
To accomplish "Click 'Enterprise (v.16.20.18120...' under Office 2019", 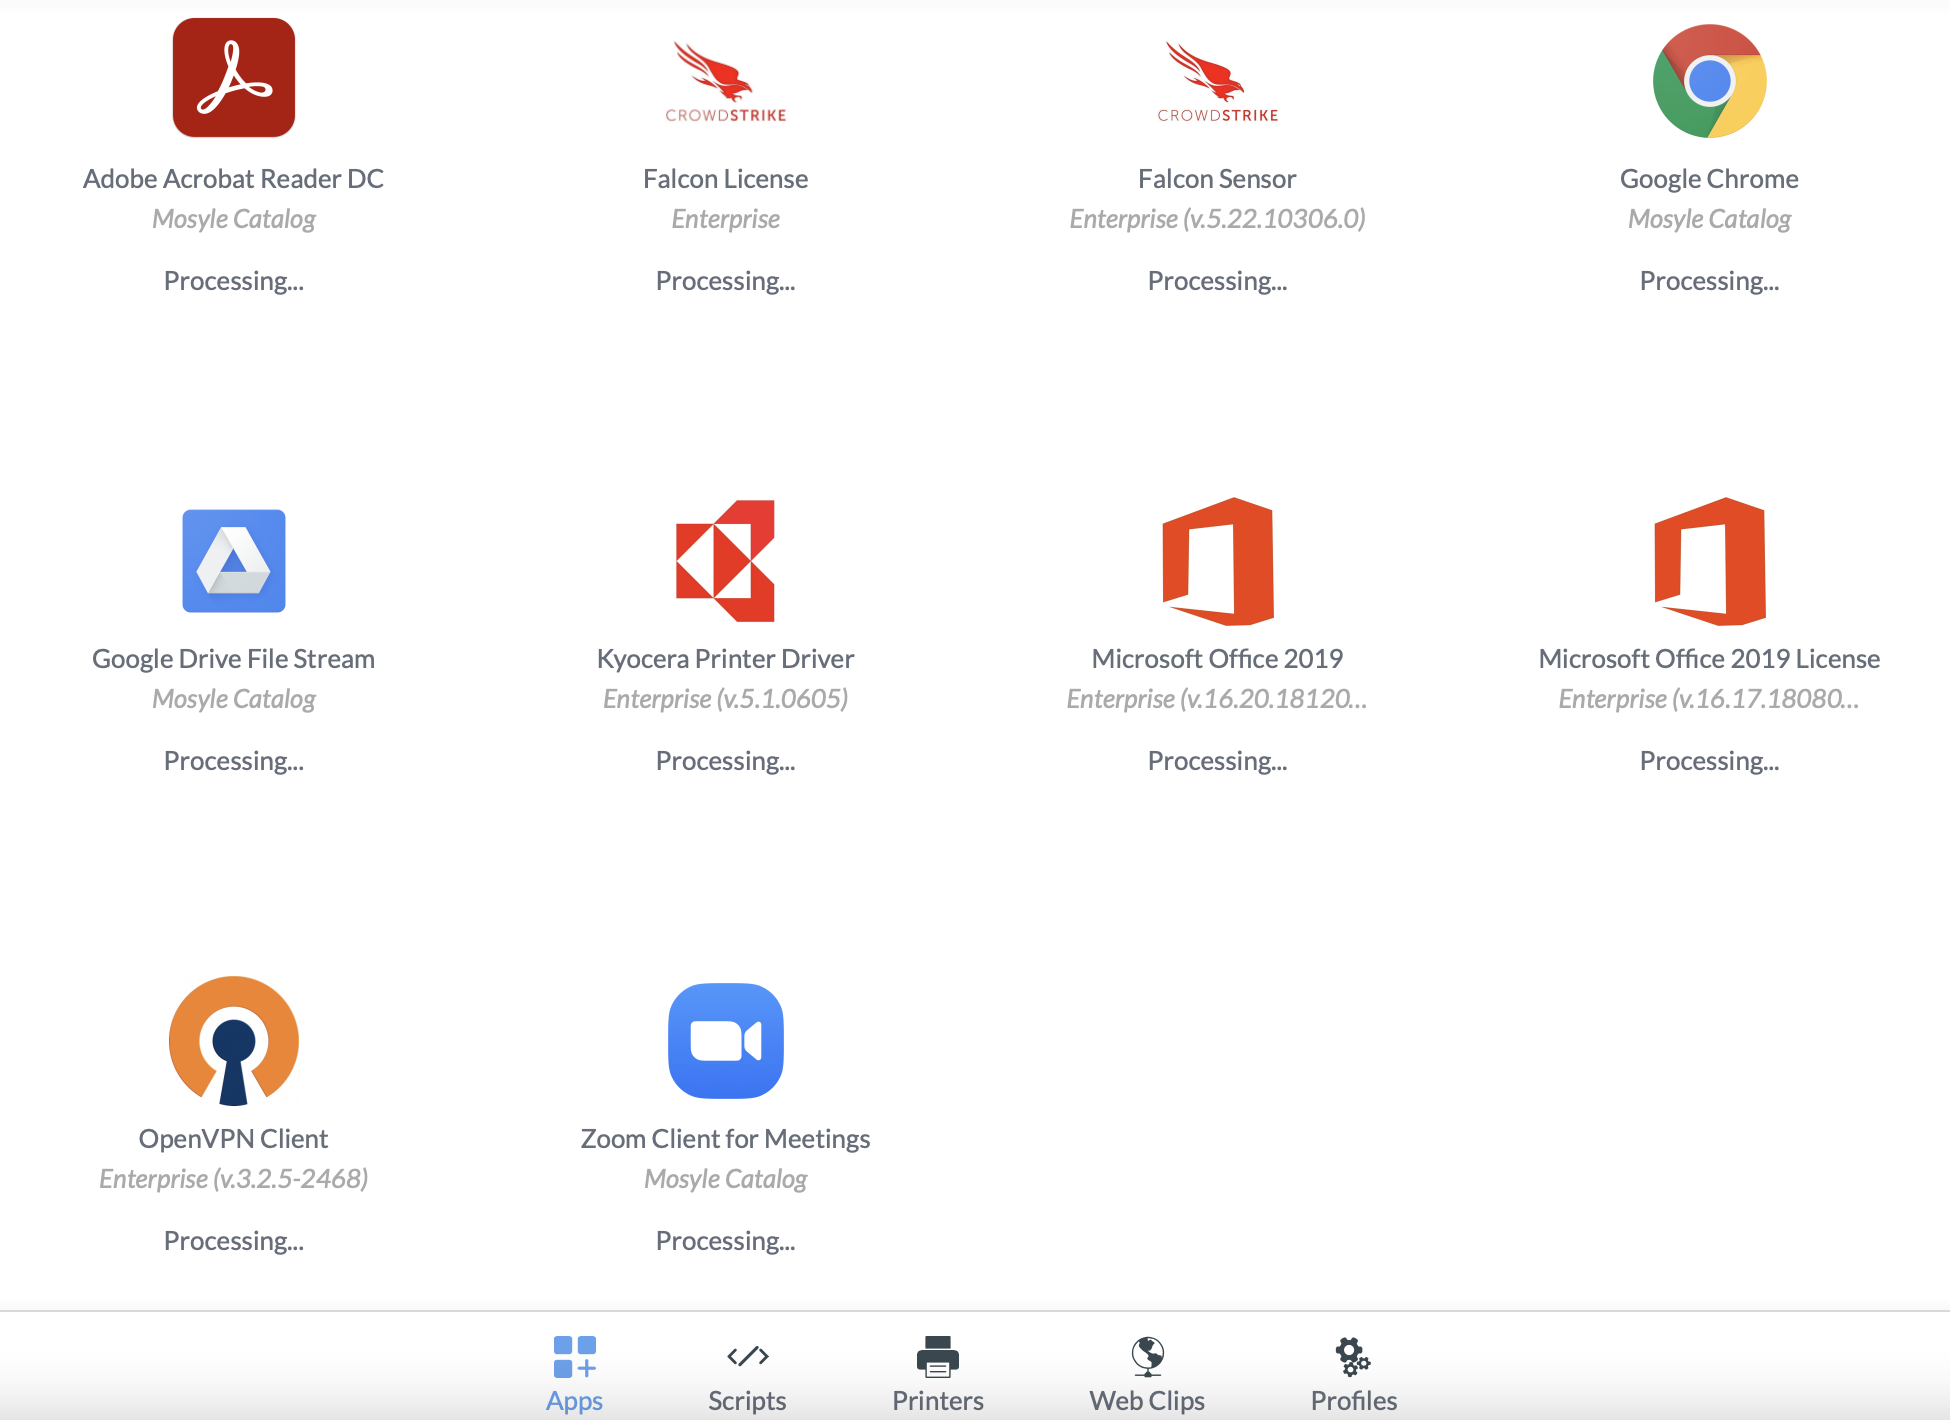I will point(1218,699).
